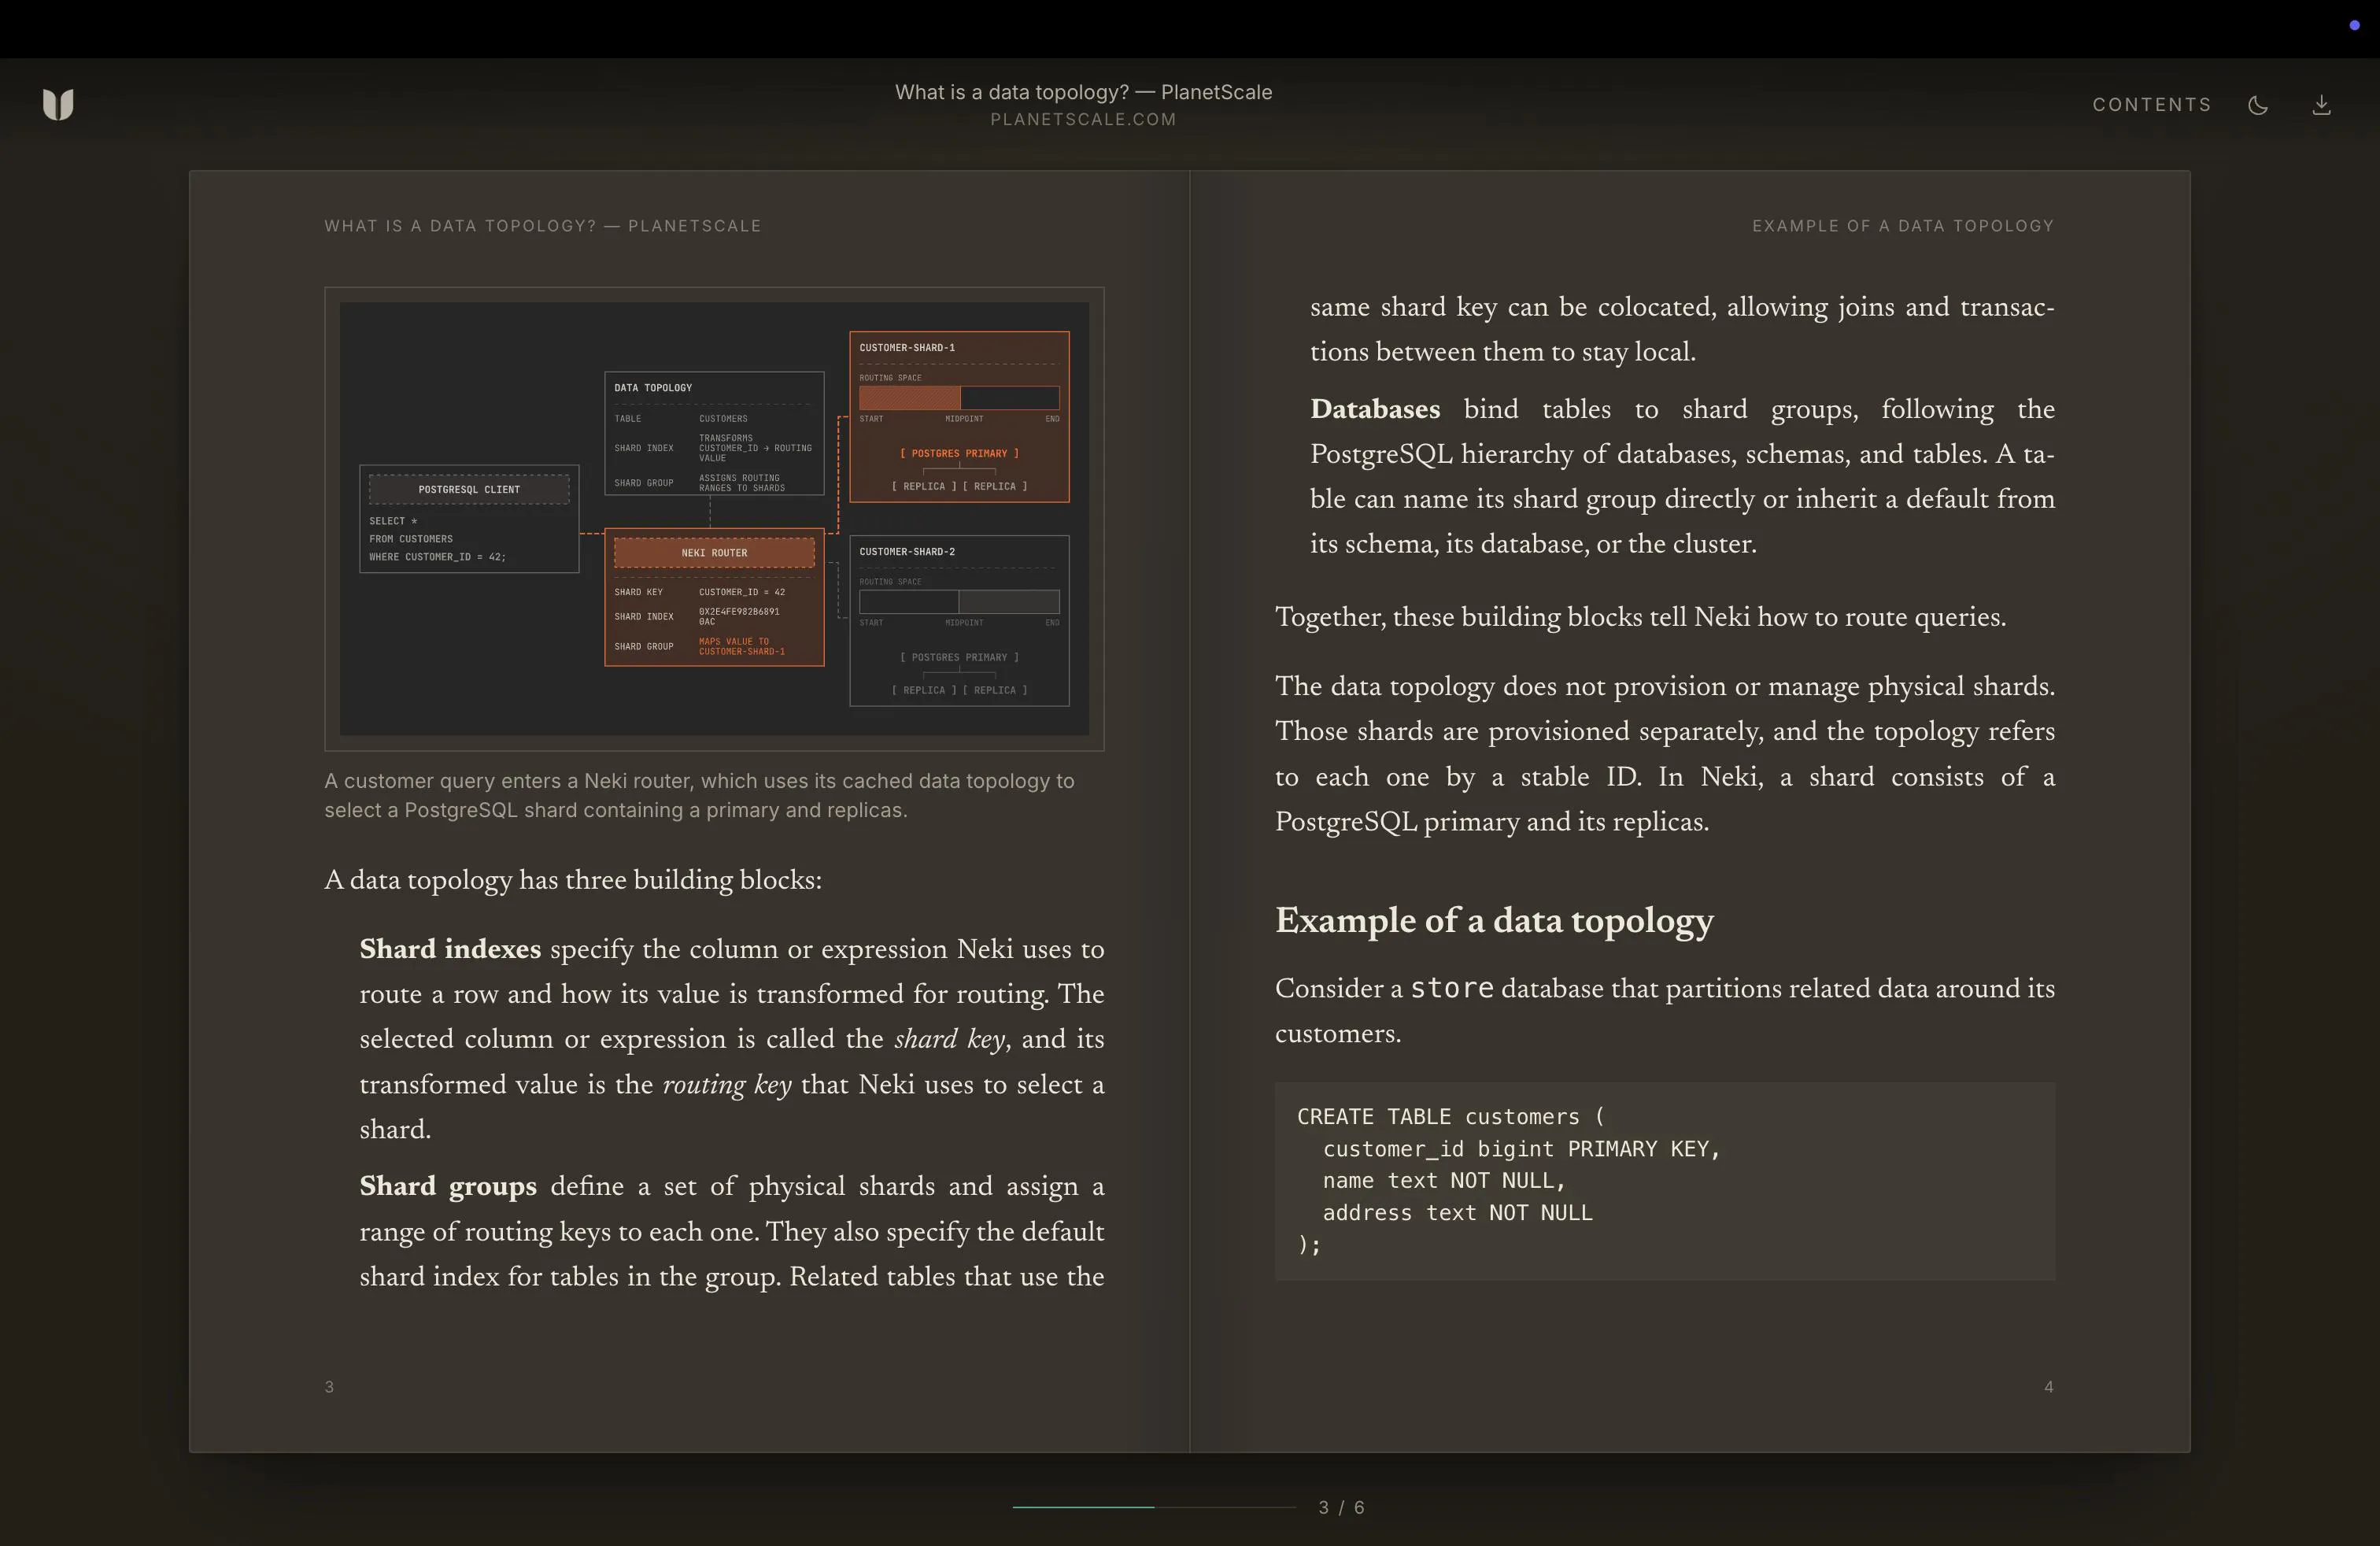Click 'Together, these building blocks tell Neki' sentence
The image size is (2380, 1546).
coord(1640,617)
